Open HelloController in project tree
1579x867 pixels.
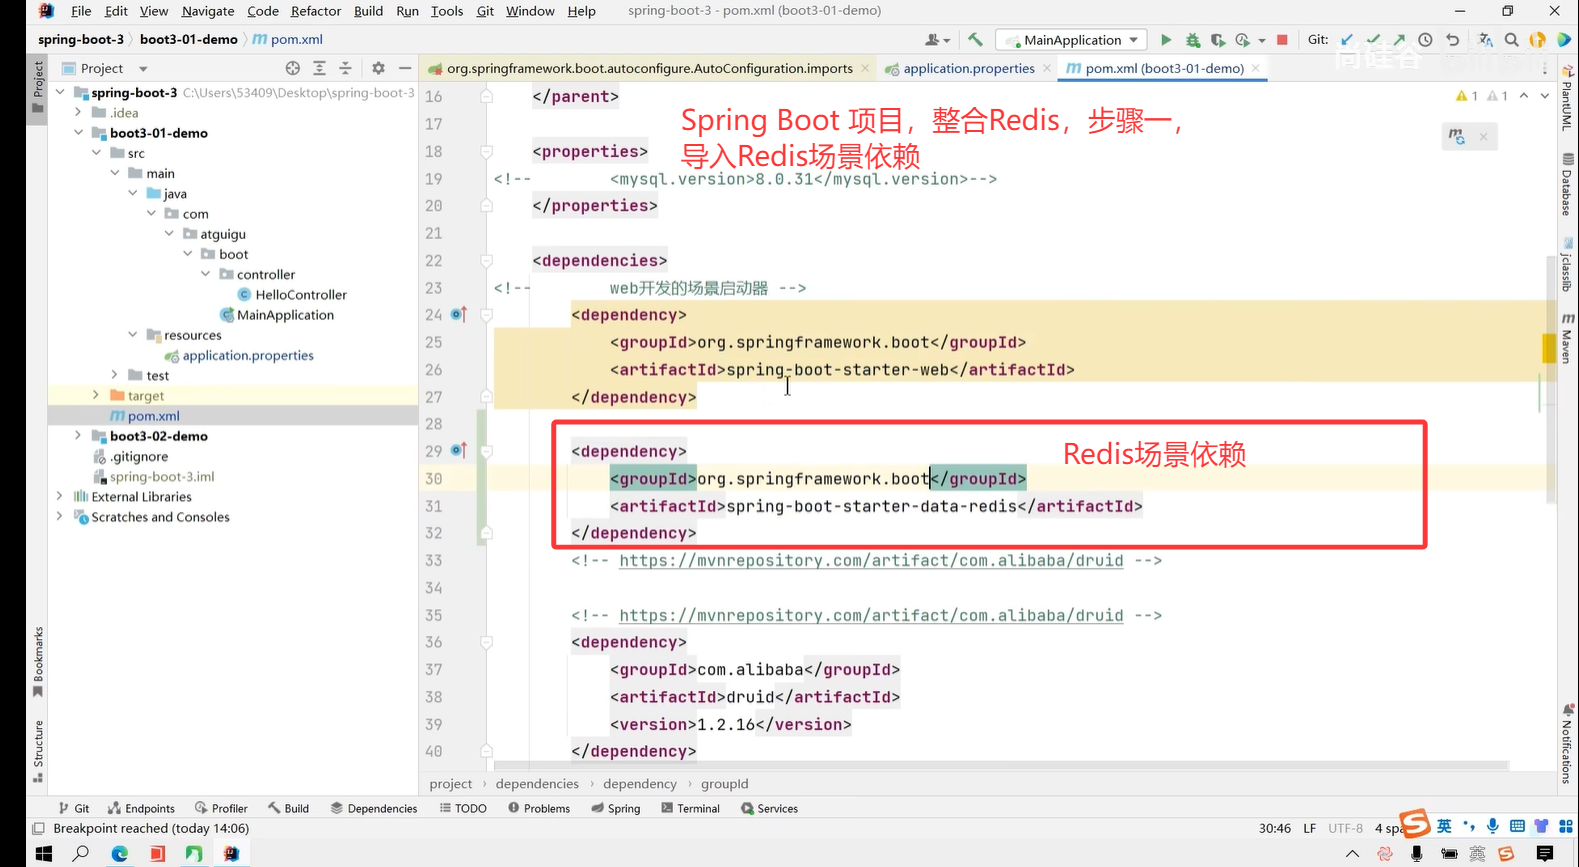pos(300,294)
